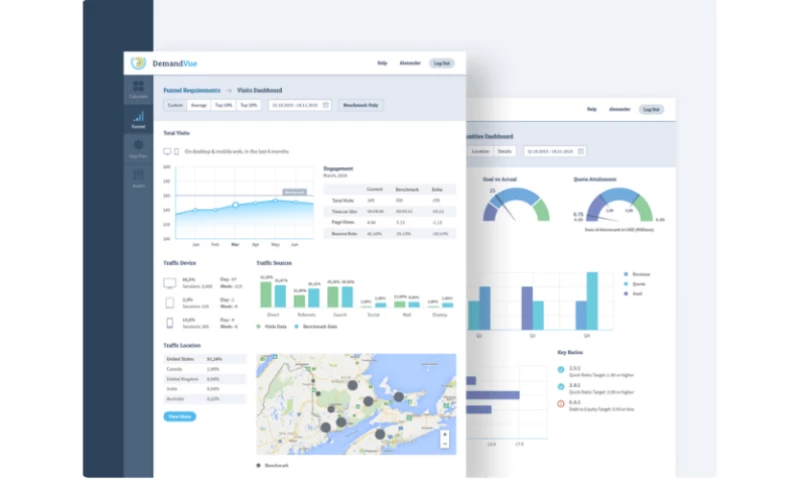Select the Average filter tab
The height and width of the screenshot is (480, 800).
point(199,105)
